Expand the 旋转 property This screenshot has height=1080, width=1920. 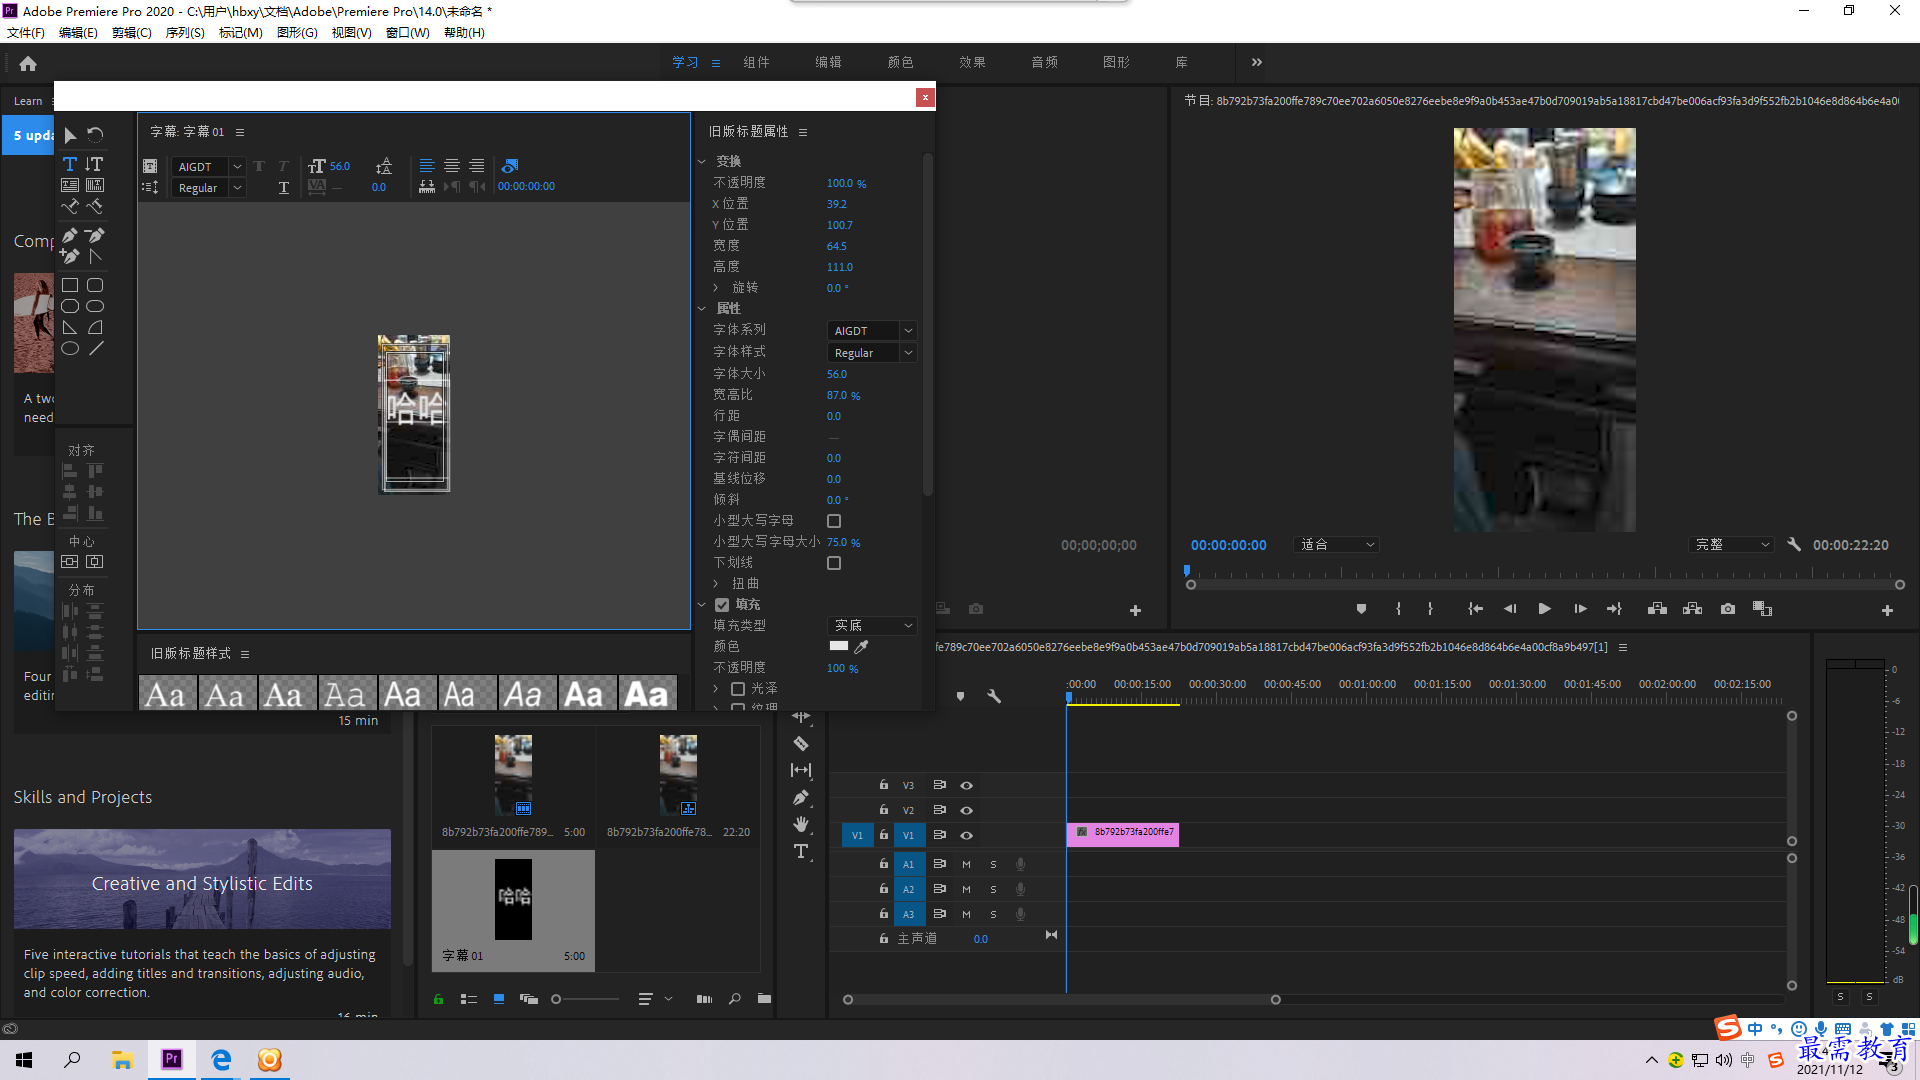pyautogui.click(x=716, y=288)
